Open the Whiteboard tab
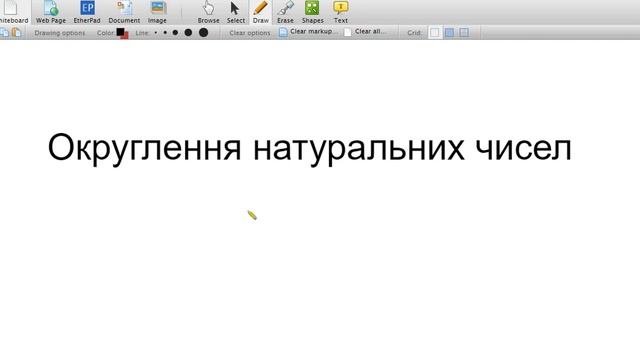 coord(14,12)
